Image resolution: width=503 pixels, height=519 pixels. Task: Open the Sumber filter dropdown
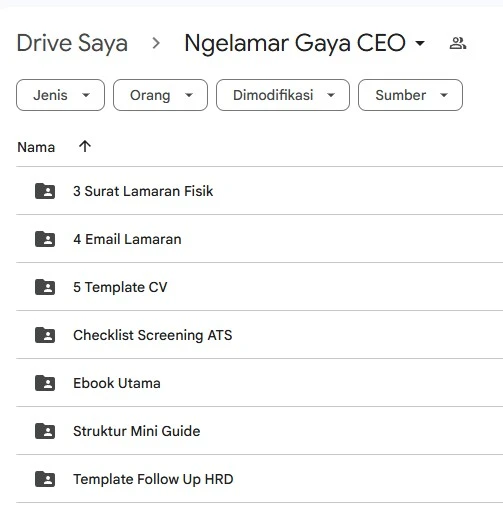pyautogui.click(x=410, y=95)
